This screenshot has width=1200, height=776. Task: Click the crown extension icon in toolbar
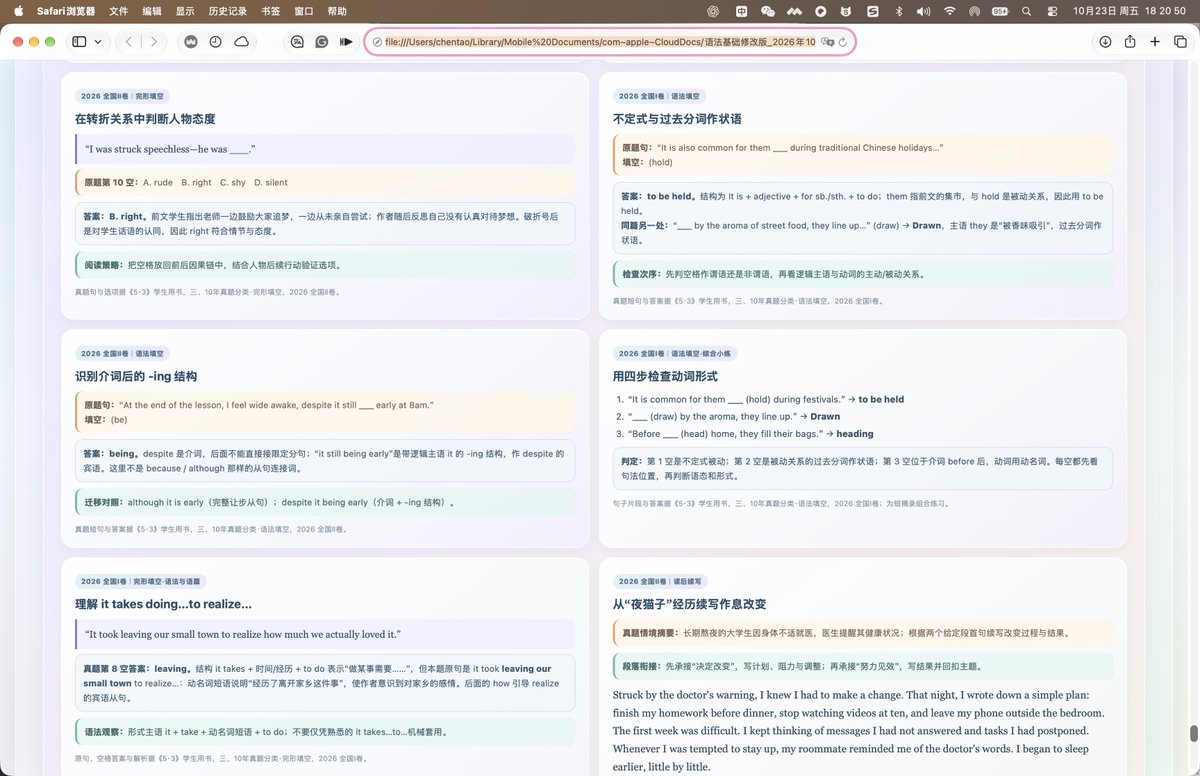point(191,42)
